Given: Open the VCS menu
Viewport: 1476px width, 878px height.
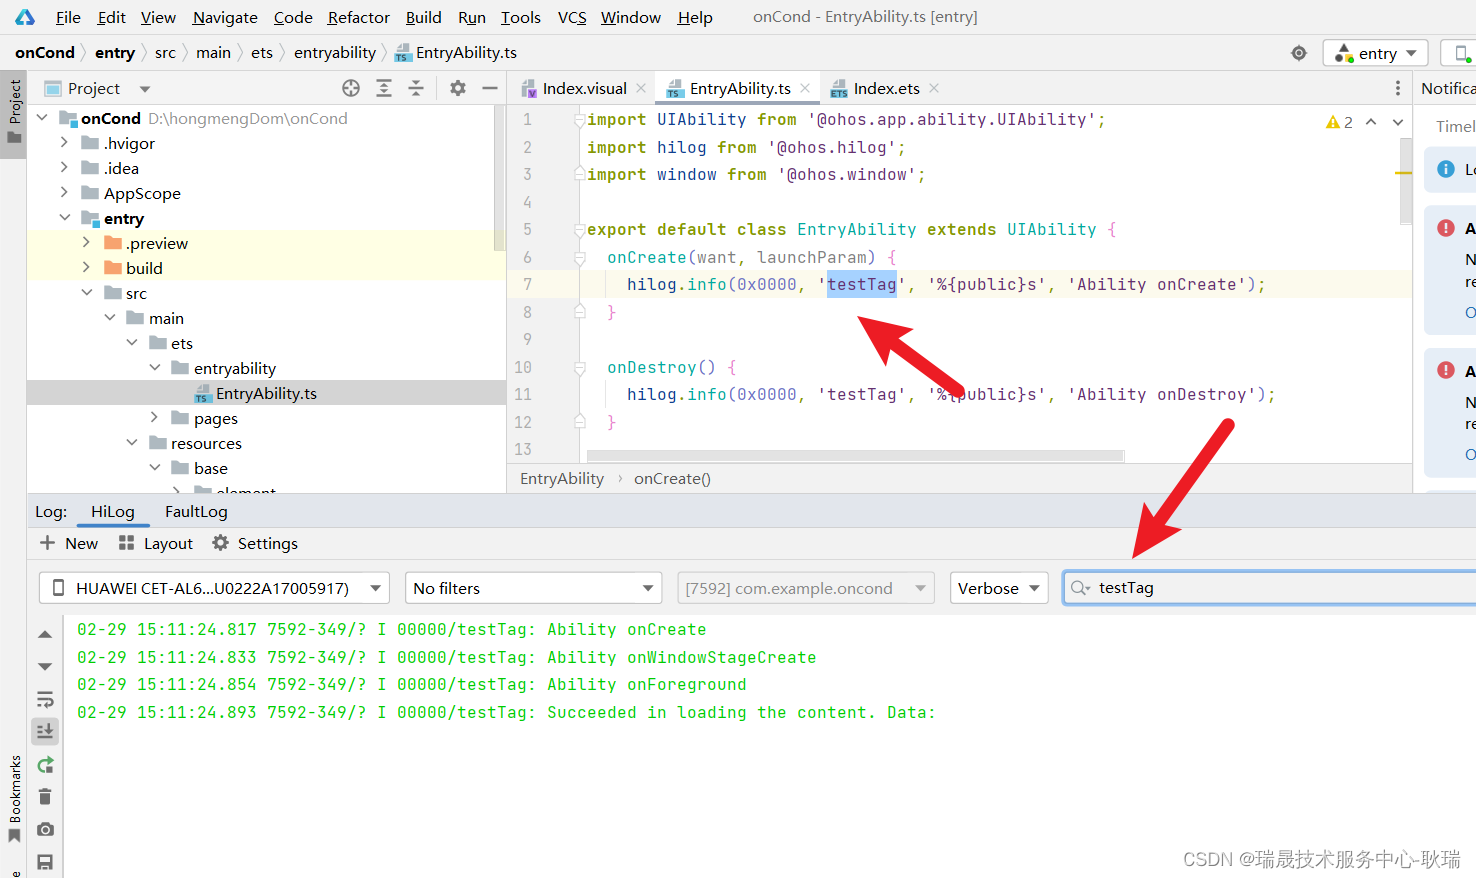Looking at the screenshot, I should click(572, 17).
